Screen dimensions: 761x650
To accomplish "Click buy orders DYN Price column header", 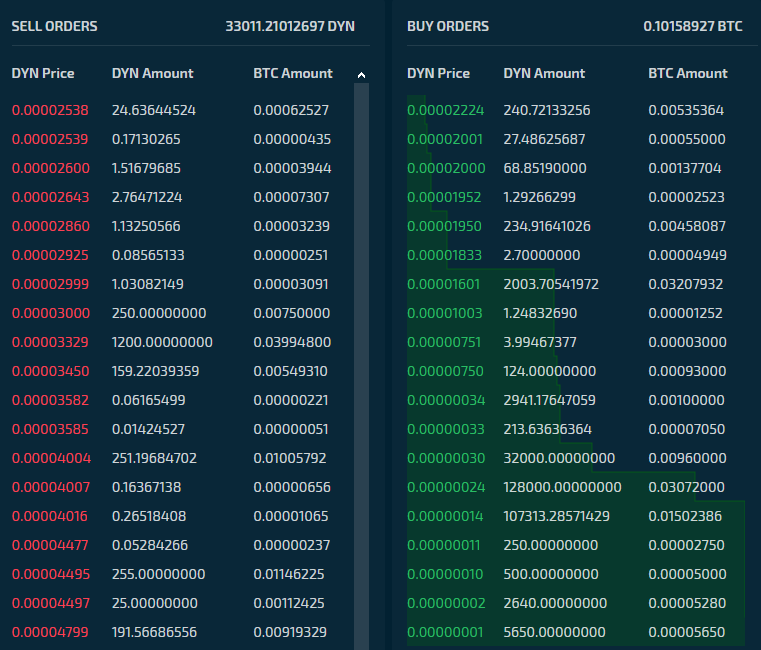I will click(438, 73).
